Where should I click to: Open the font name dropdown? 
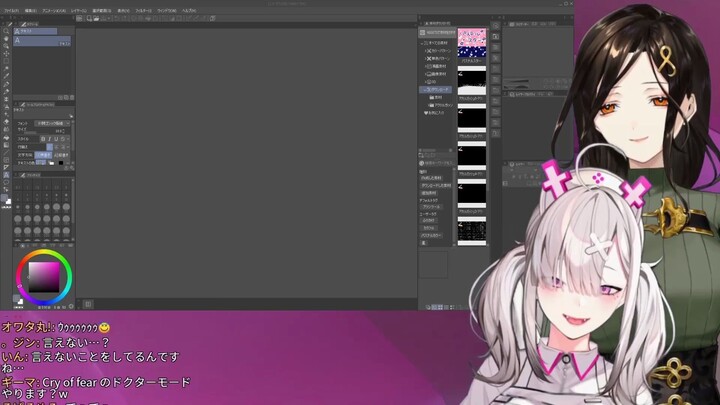point(52,124)
